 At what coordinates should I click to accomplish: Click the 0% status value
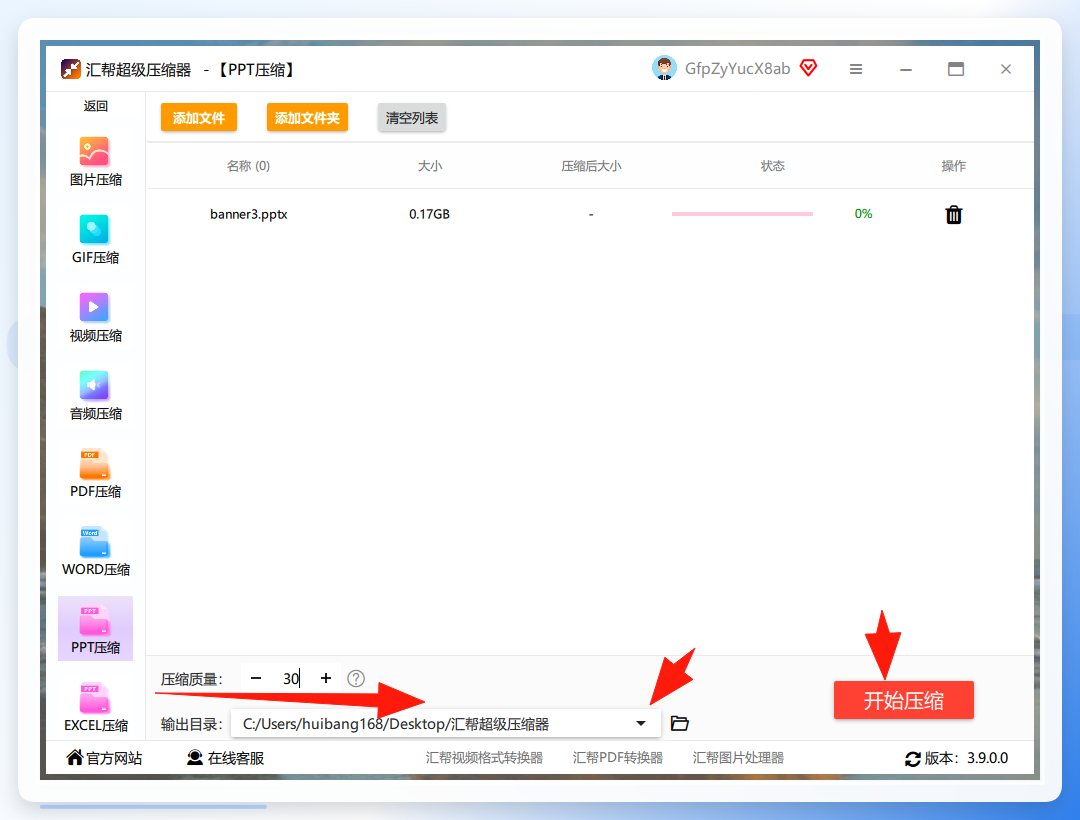point(863,214)
